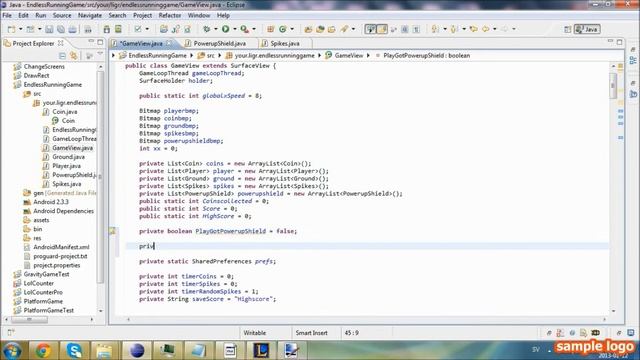Open the Run dropdown arrow
640x360 pixels.
click(x=234, y=29)
